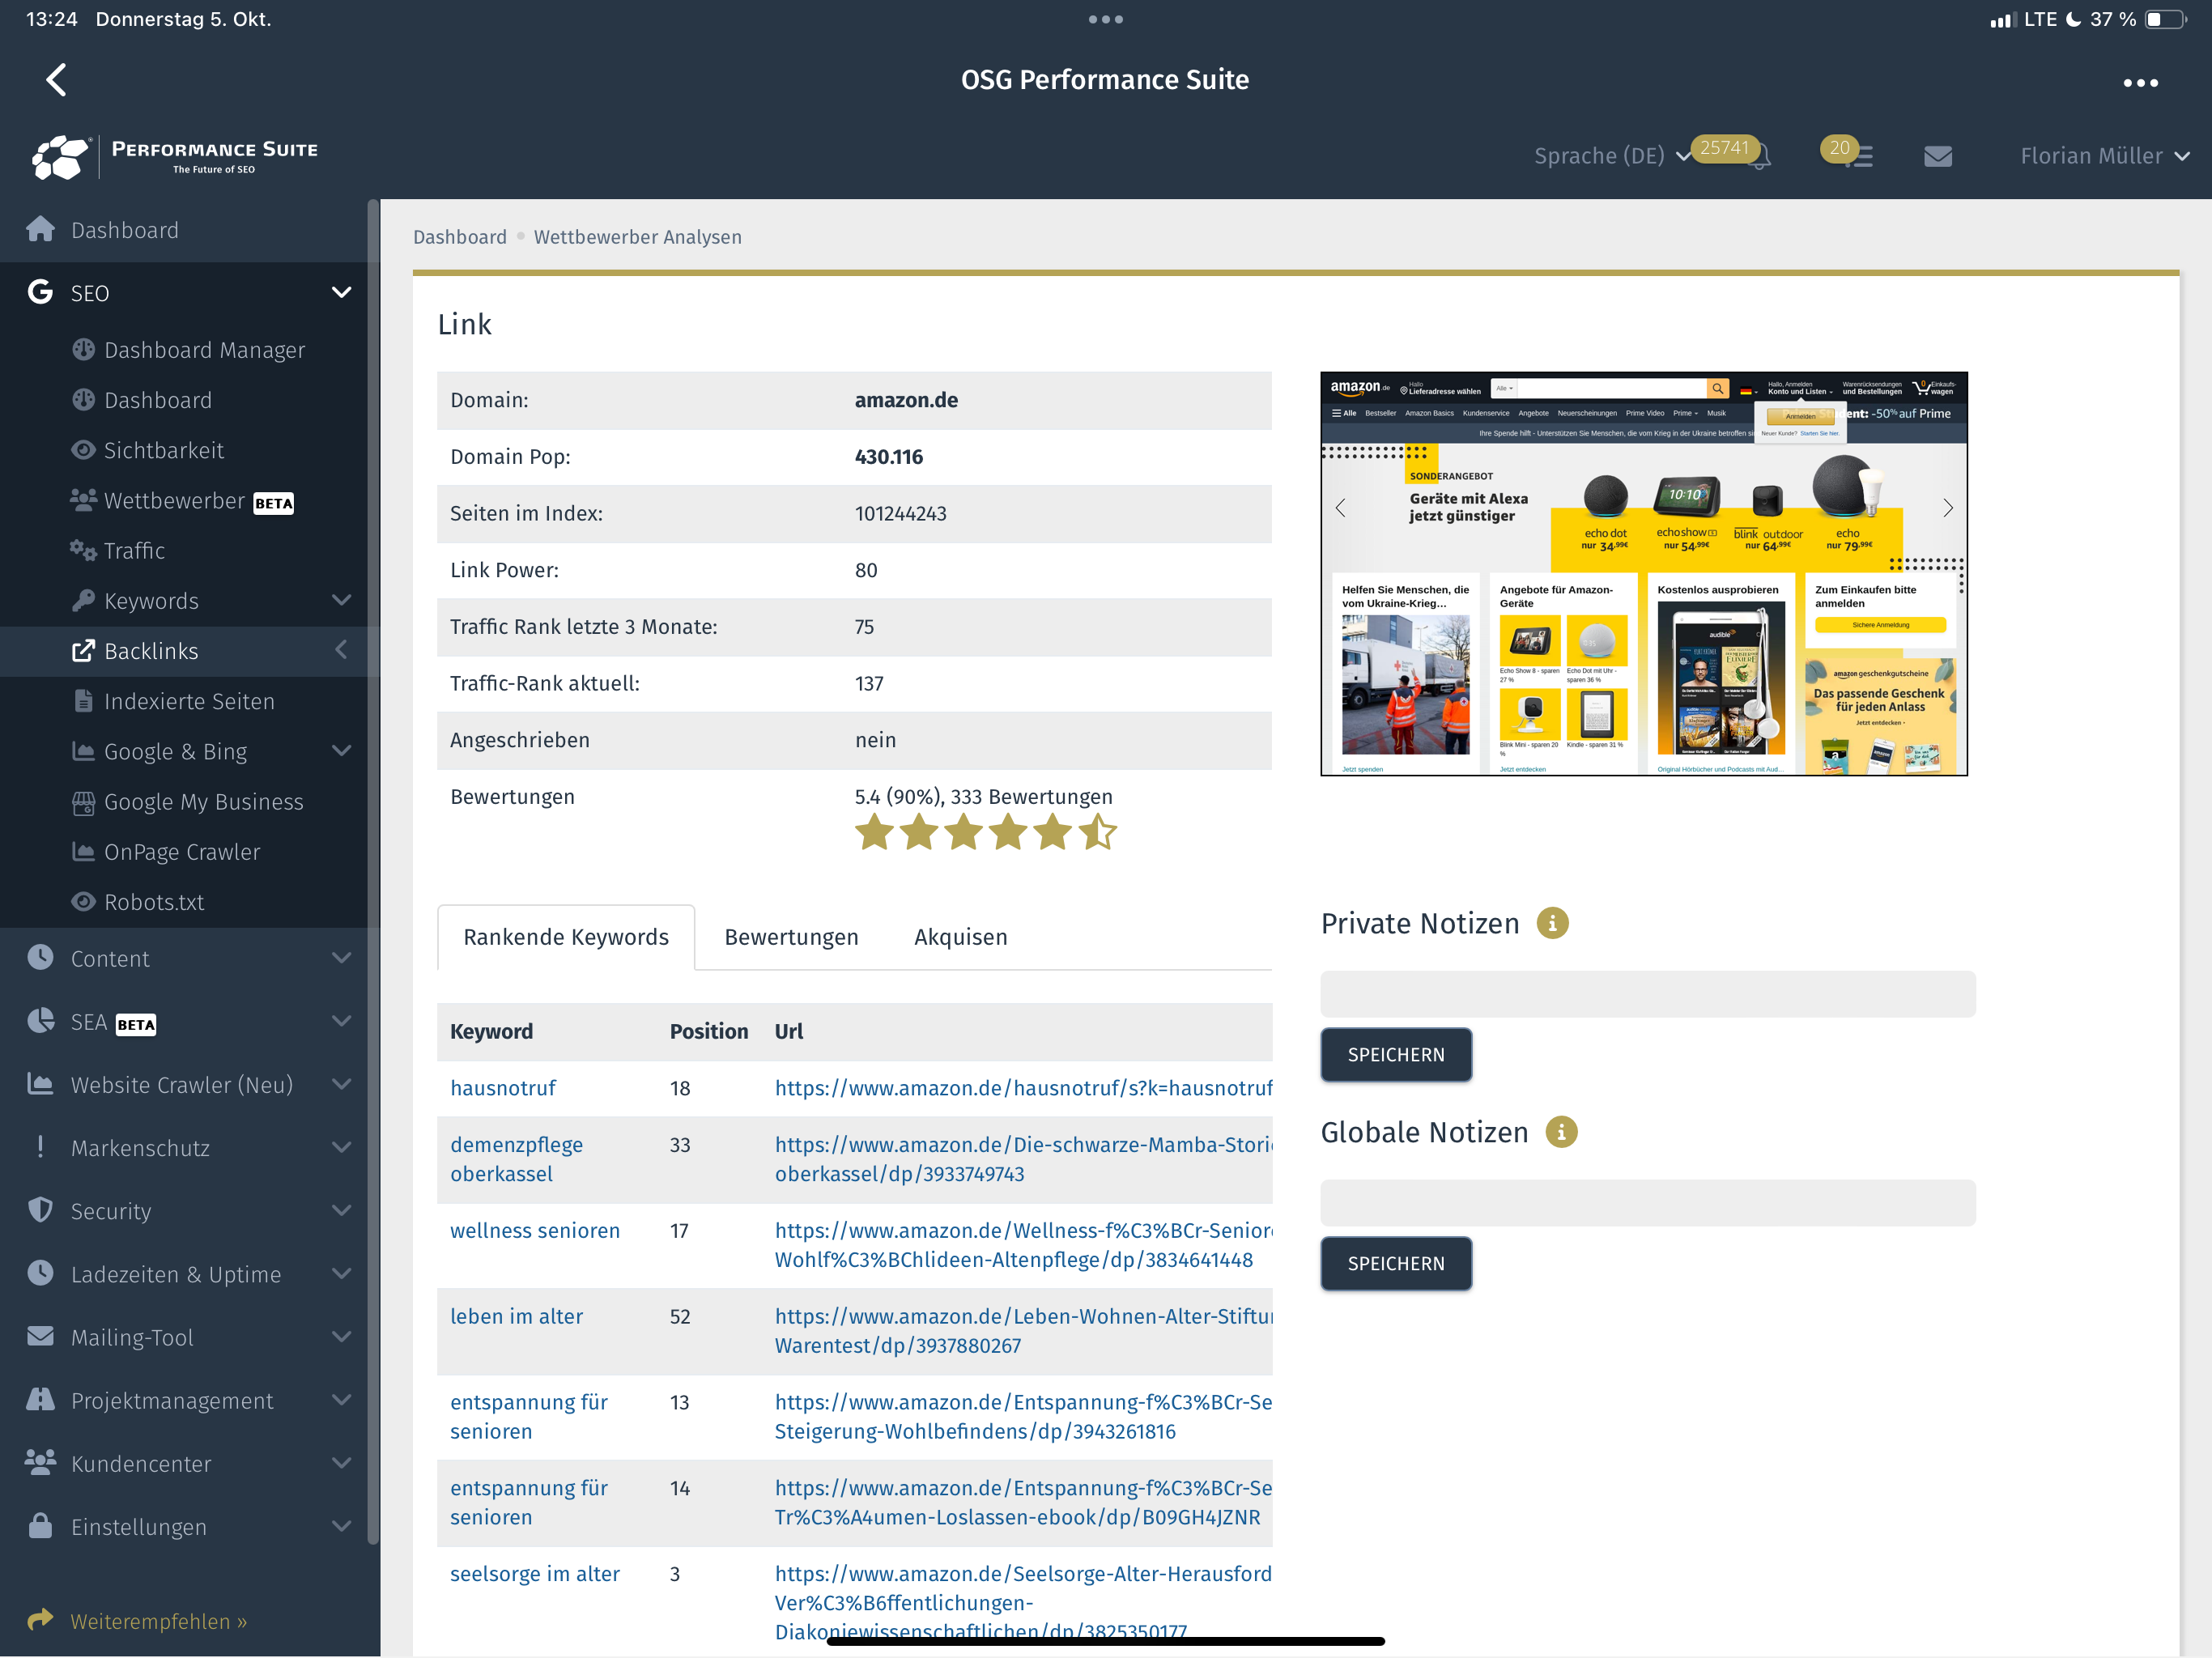Click the Keywords key icon

83,600
